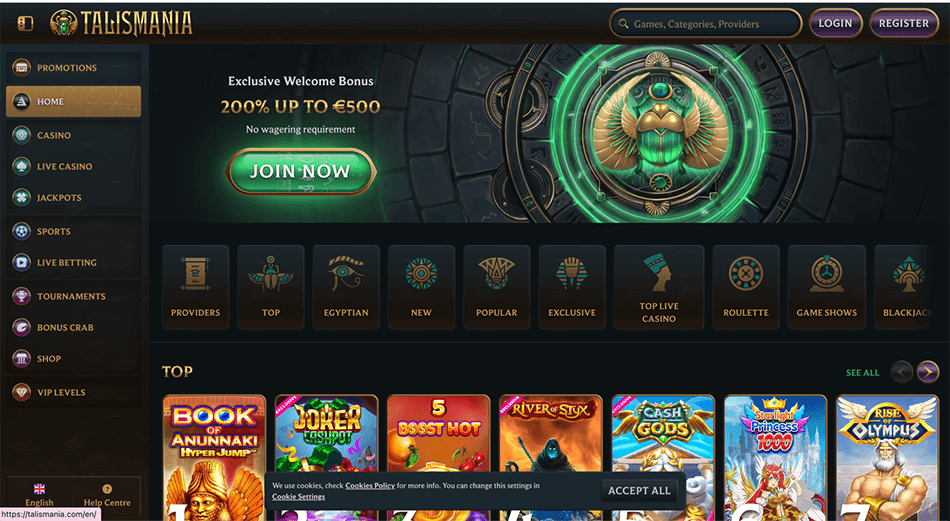The width and height of the screenshot is (950, 521).
Task: Select the Egyptian eye of Horus category
Action: pos(346,287)
